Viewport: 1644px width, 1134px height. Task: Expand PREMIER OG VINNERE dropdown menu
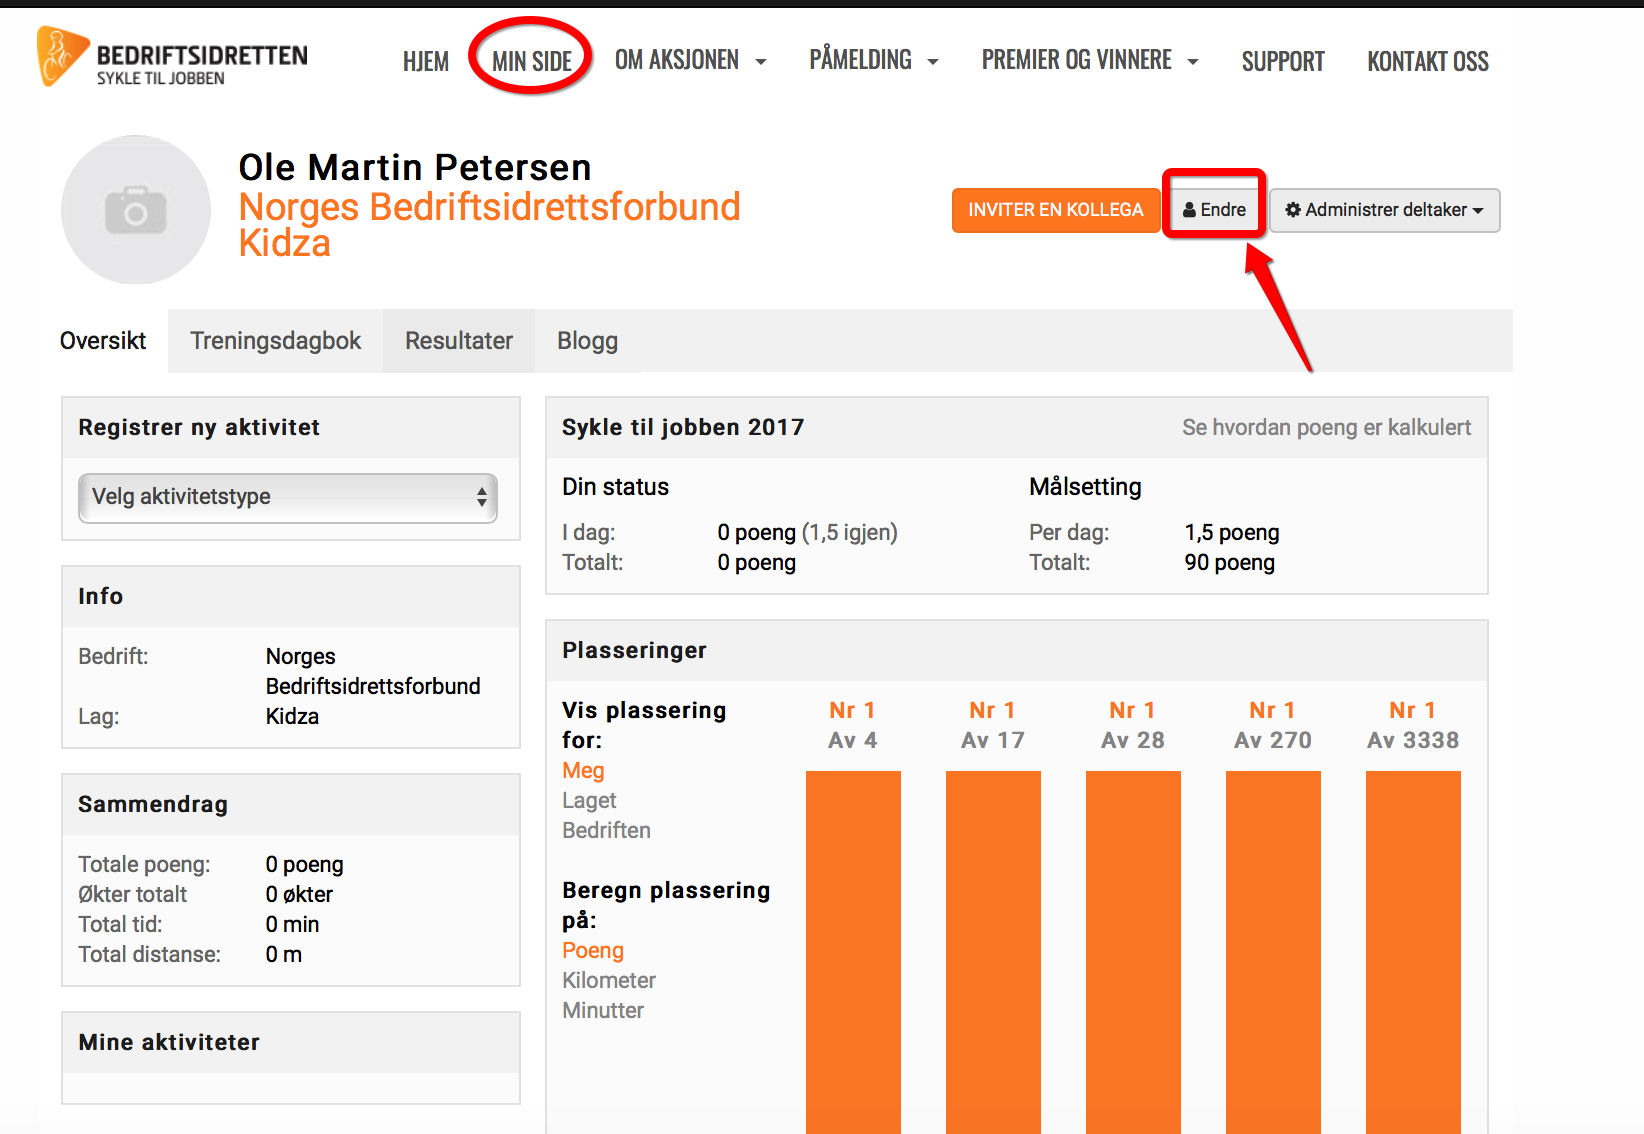coord(1090,60)
